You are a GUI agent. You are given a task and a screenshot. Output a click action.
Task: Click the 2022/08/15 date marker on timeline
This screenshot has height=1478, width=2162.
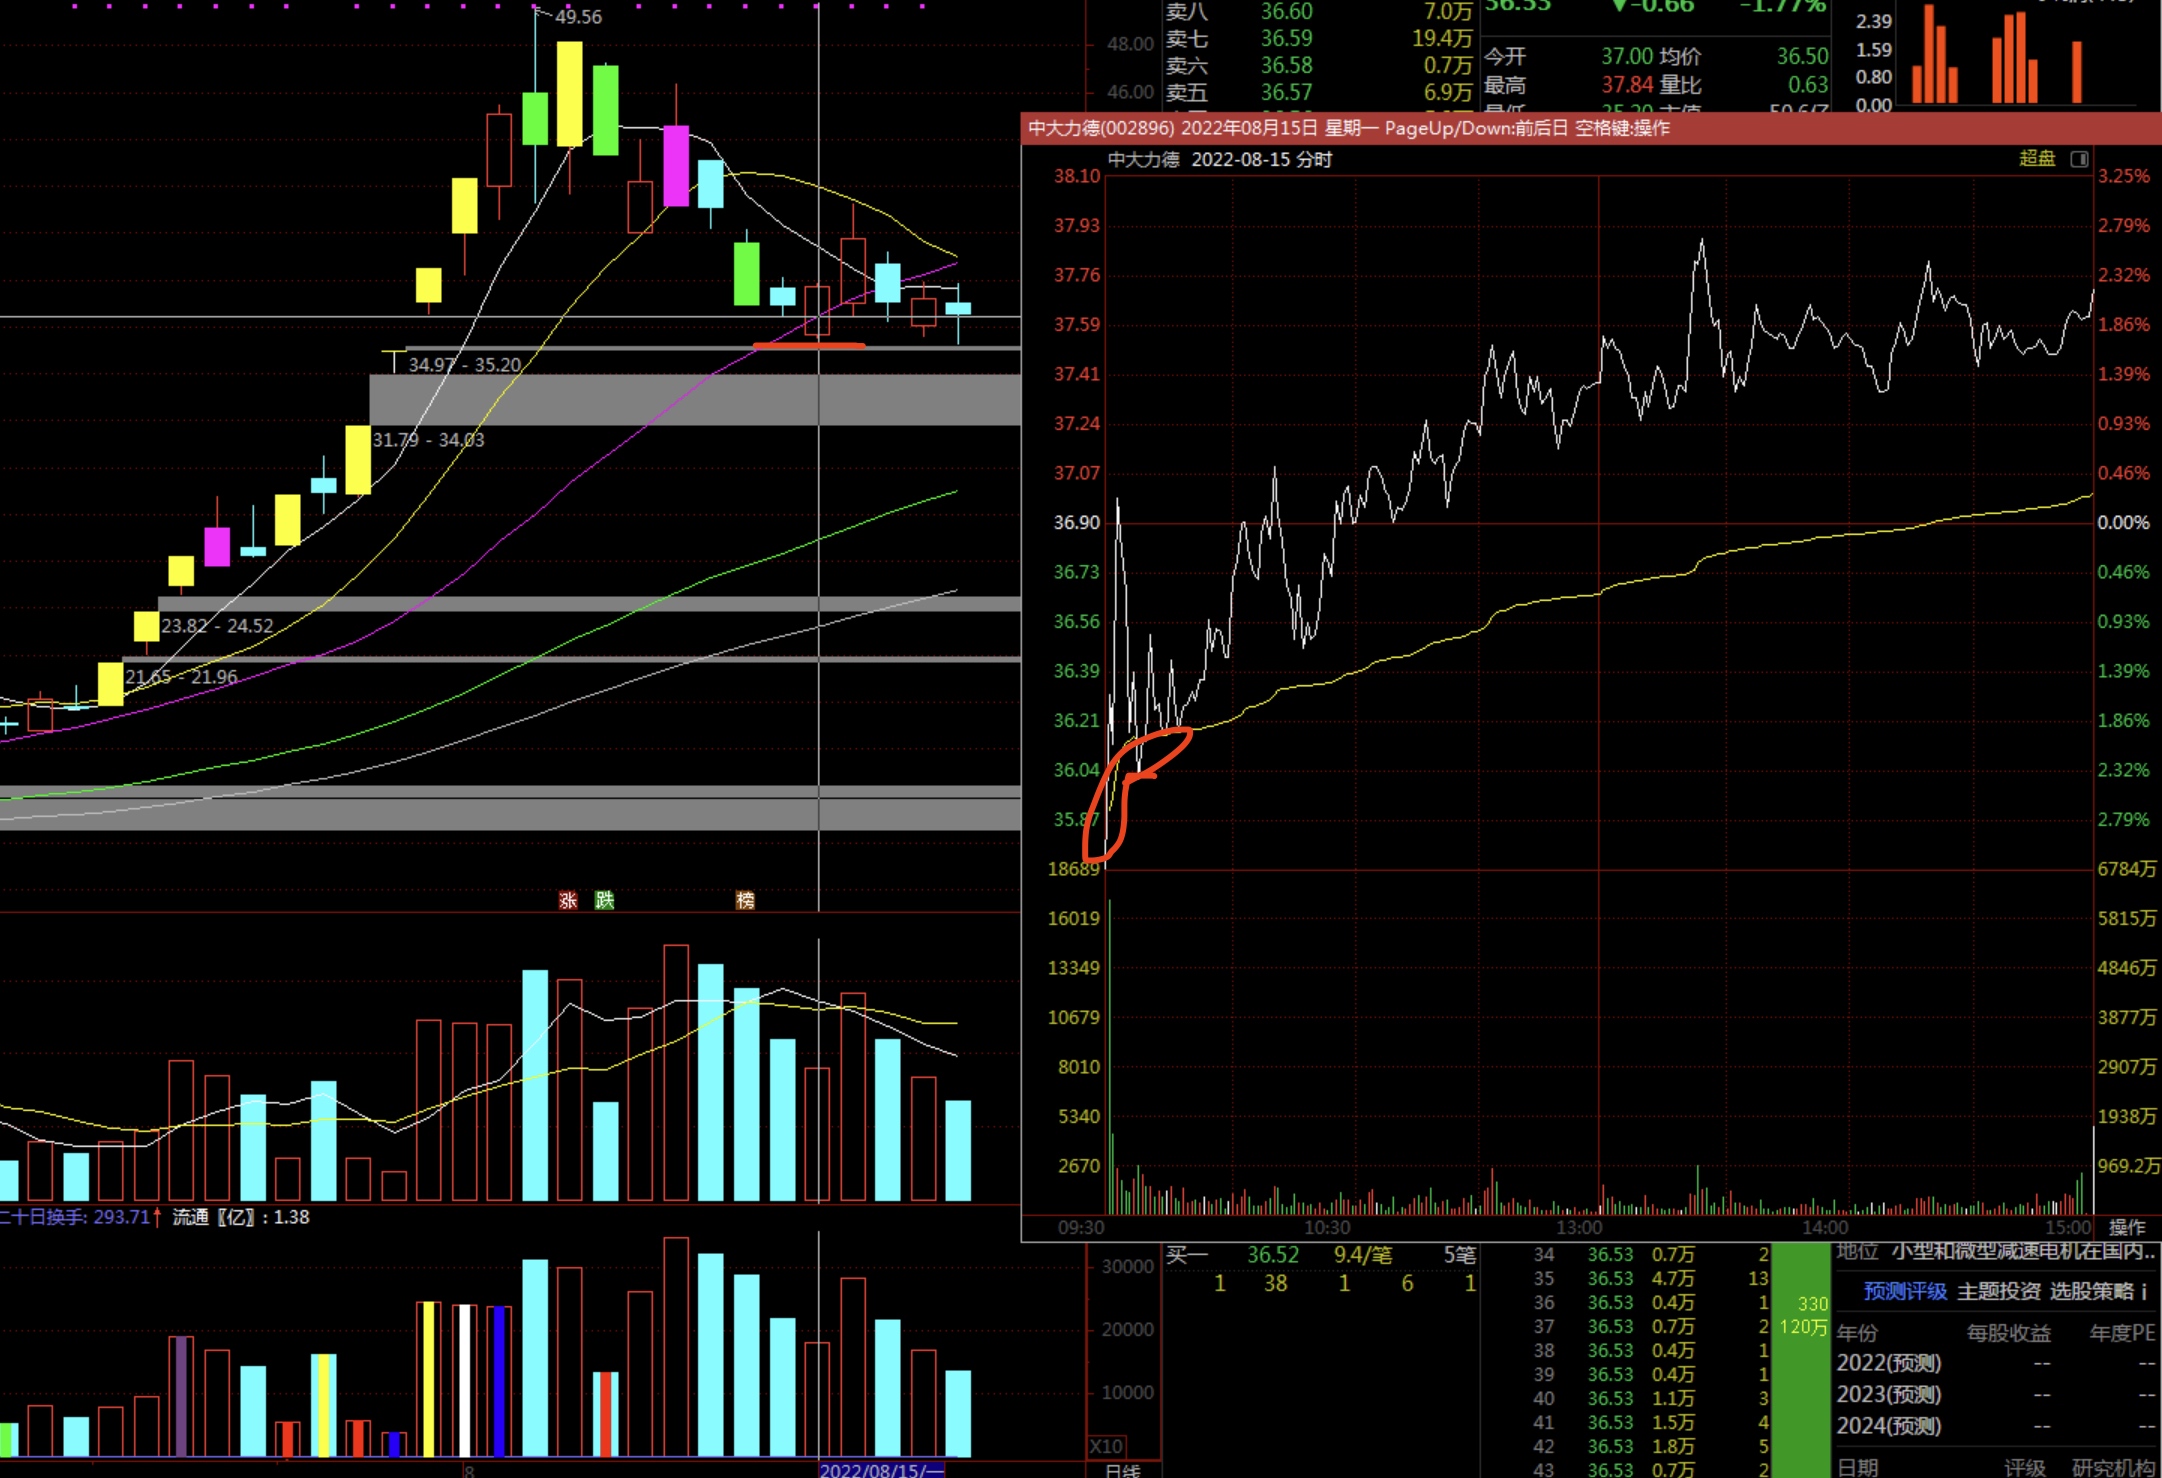(880, 1470)
